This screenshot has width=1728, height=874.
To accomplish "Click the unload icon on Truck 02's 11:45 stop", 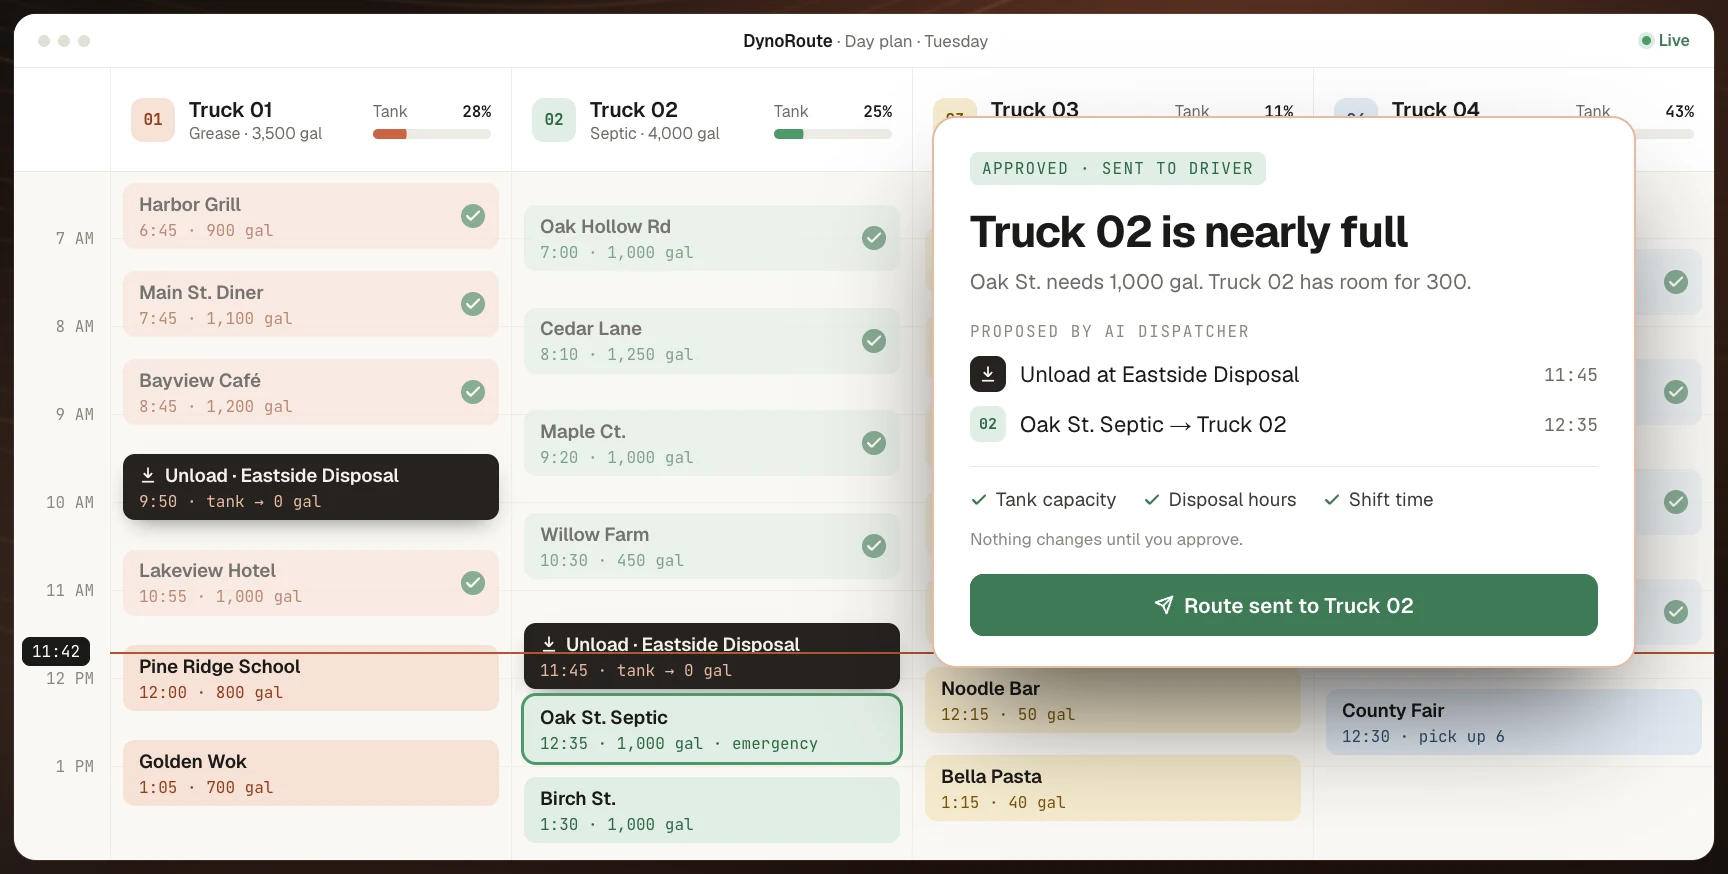I will click(x=549, y=644).
